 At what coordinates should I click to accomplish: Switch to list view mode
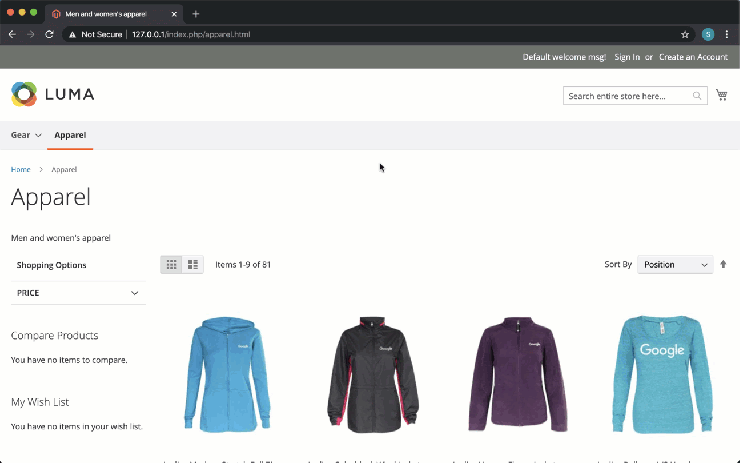tap(193, 265)
